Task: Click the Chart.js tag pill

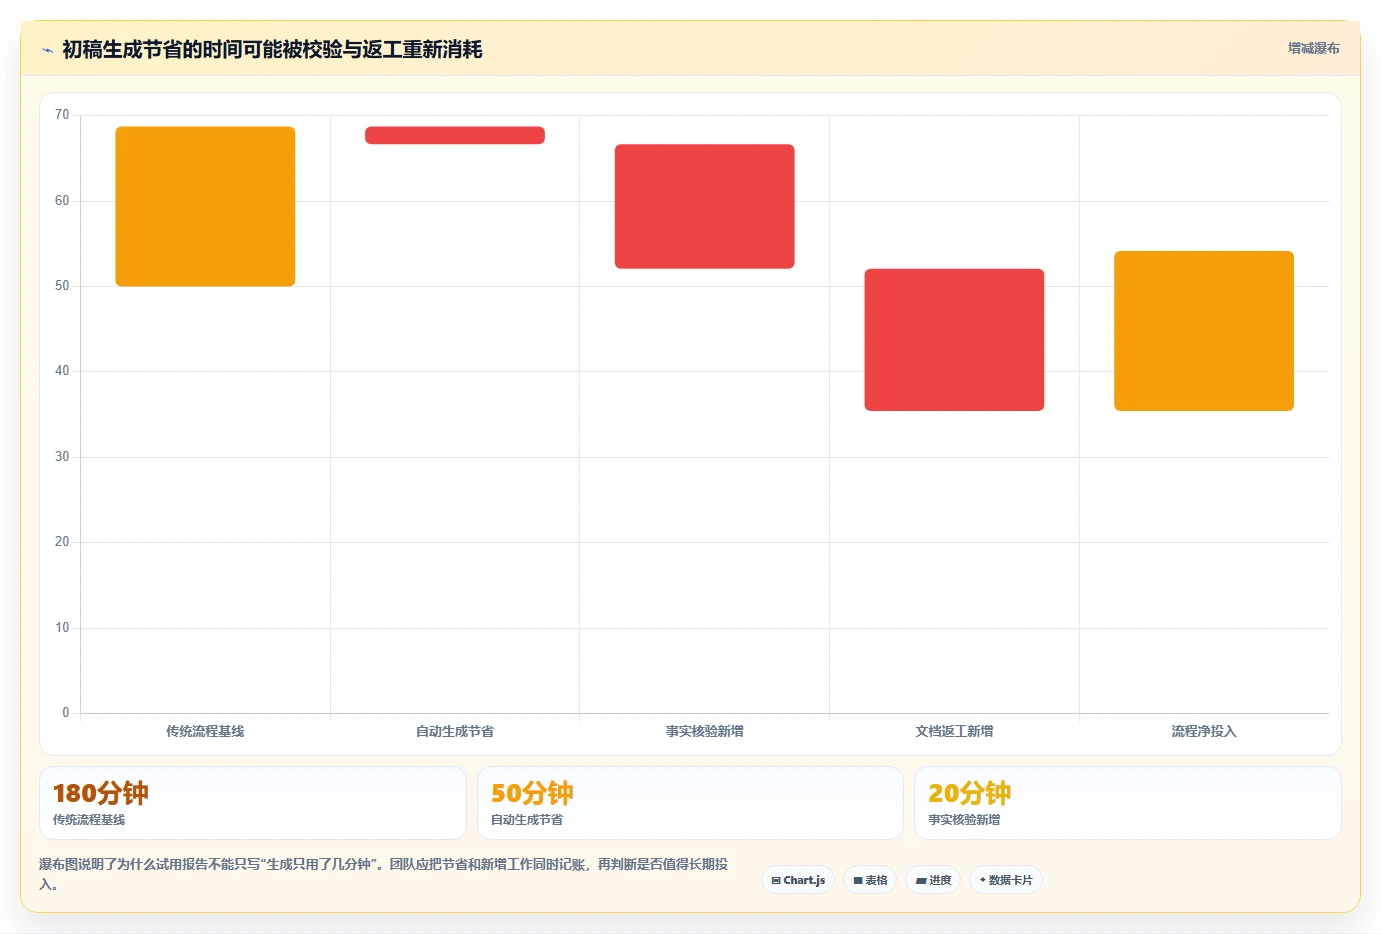Action: click(798, 880)
